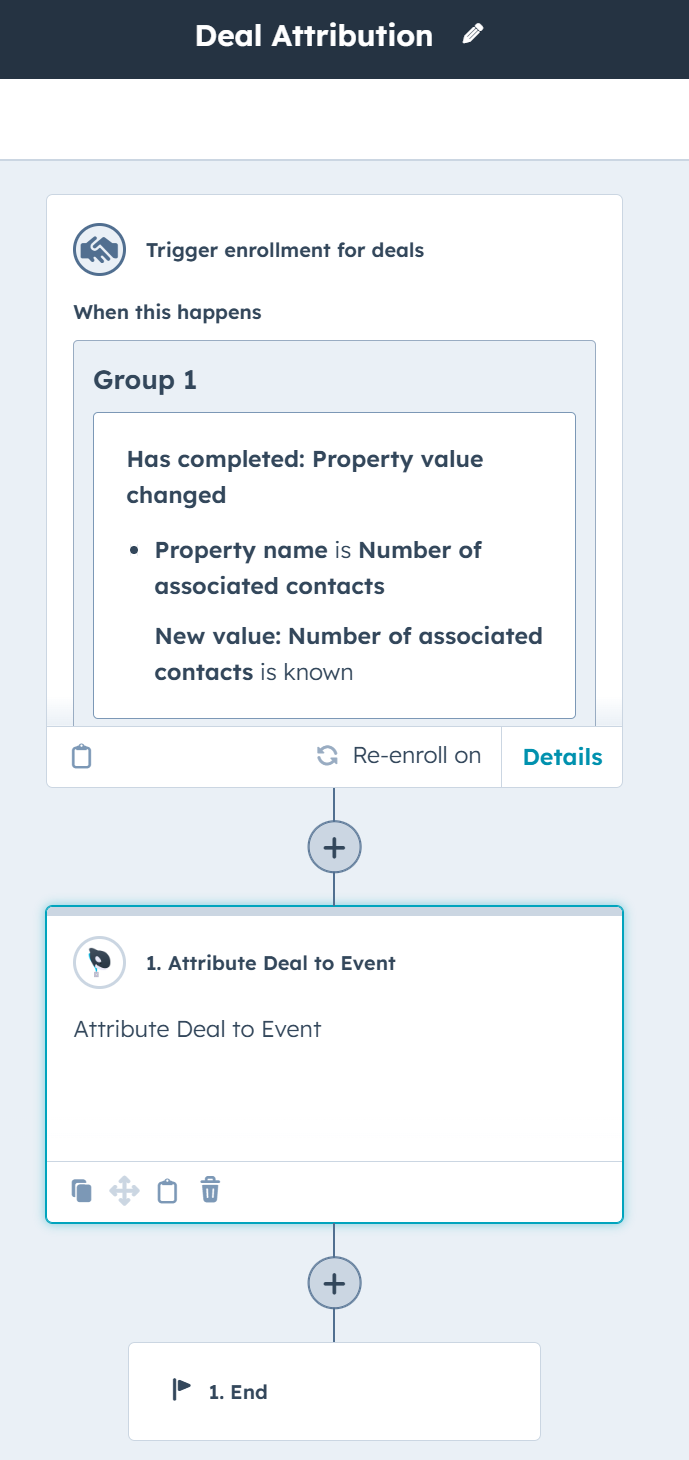Click the Deal Attribution title text
The height and width of the screenshot is (1460, 689).
click(315, 35)
